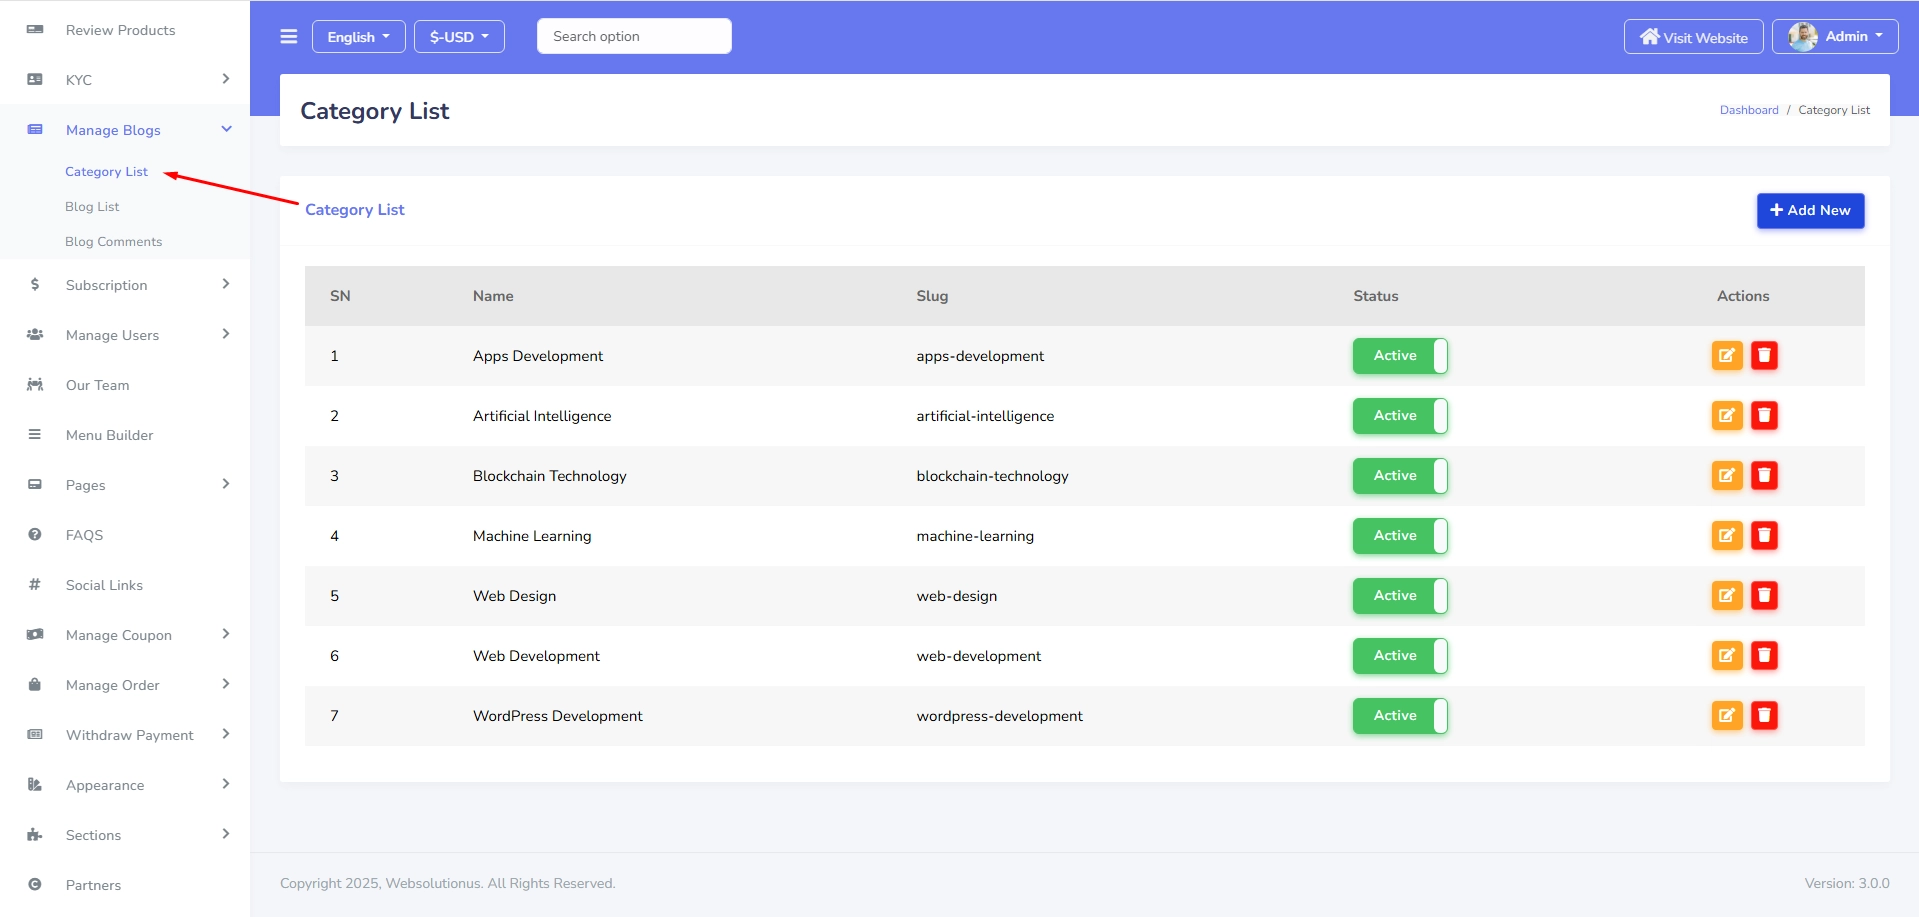The height and width of the screenshot is (917, 1919).
Task: Click the Visit Website button
Action: [x=1694, y=37]
